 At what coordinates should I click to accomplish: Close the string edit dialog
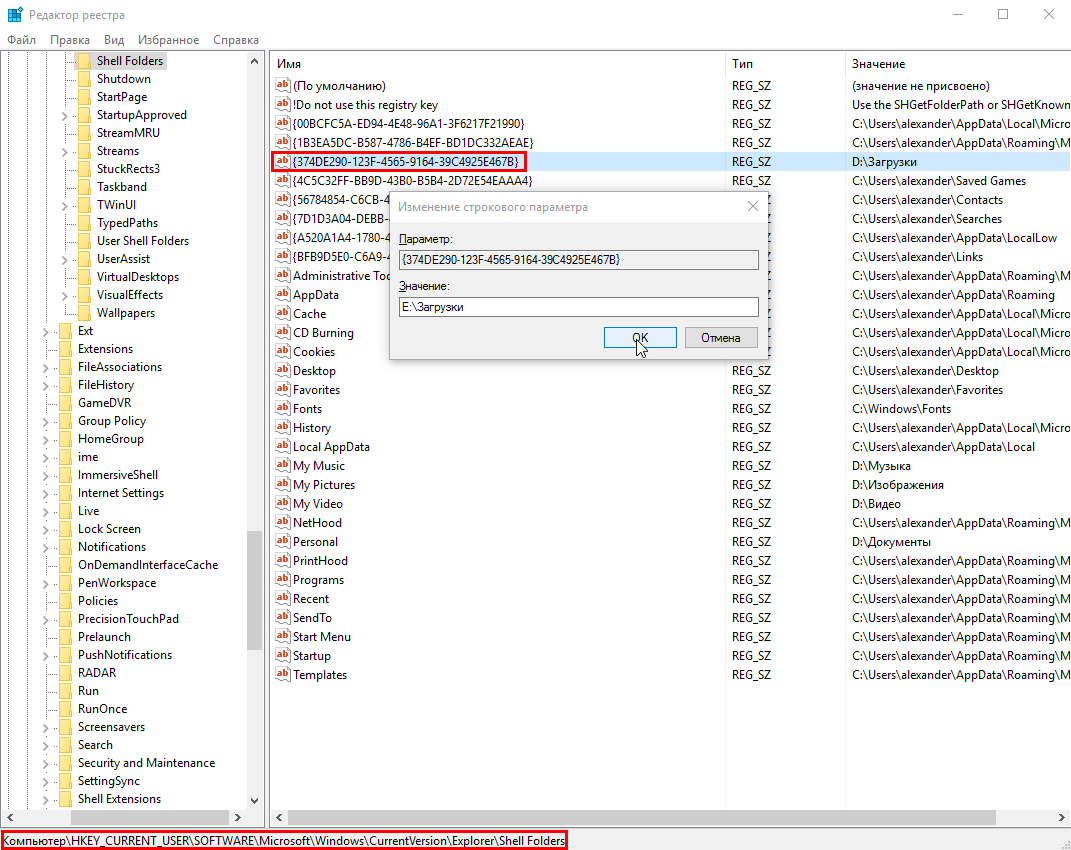pos(753,207)
